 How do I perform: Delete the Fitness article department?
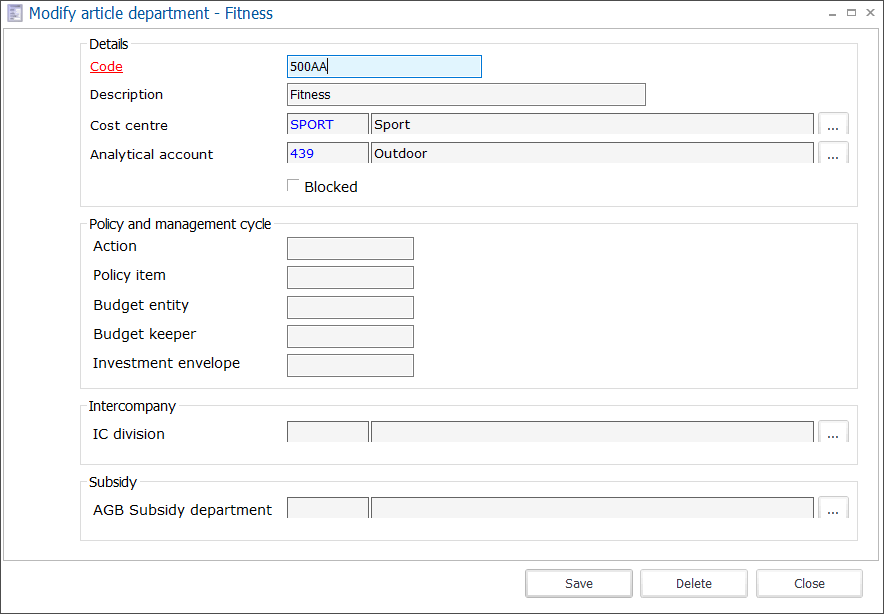point(693,583)
